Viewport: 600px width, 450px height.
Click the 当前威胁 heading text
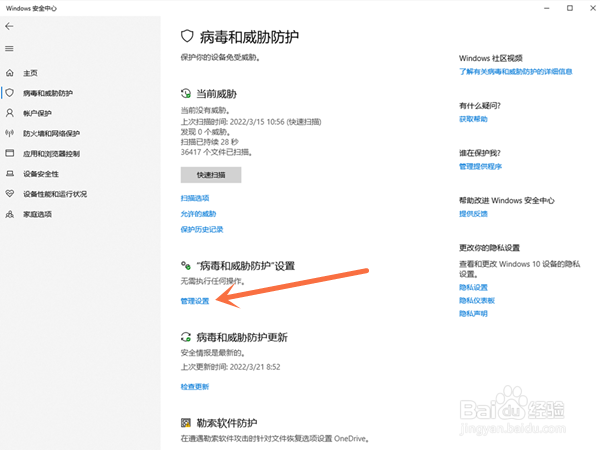(x=217, y=94)
